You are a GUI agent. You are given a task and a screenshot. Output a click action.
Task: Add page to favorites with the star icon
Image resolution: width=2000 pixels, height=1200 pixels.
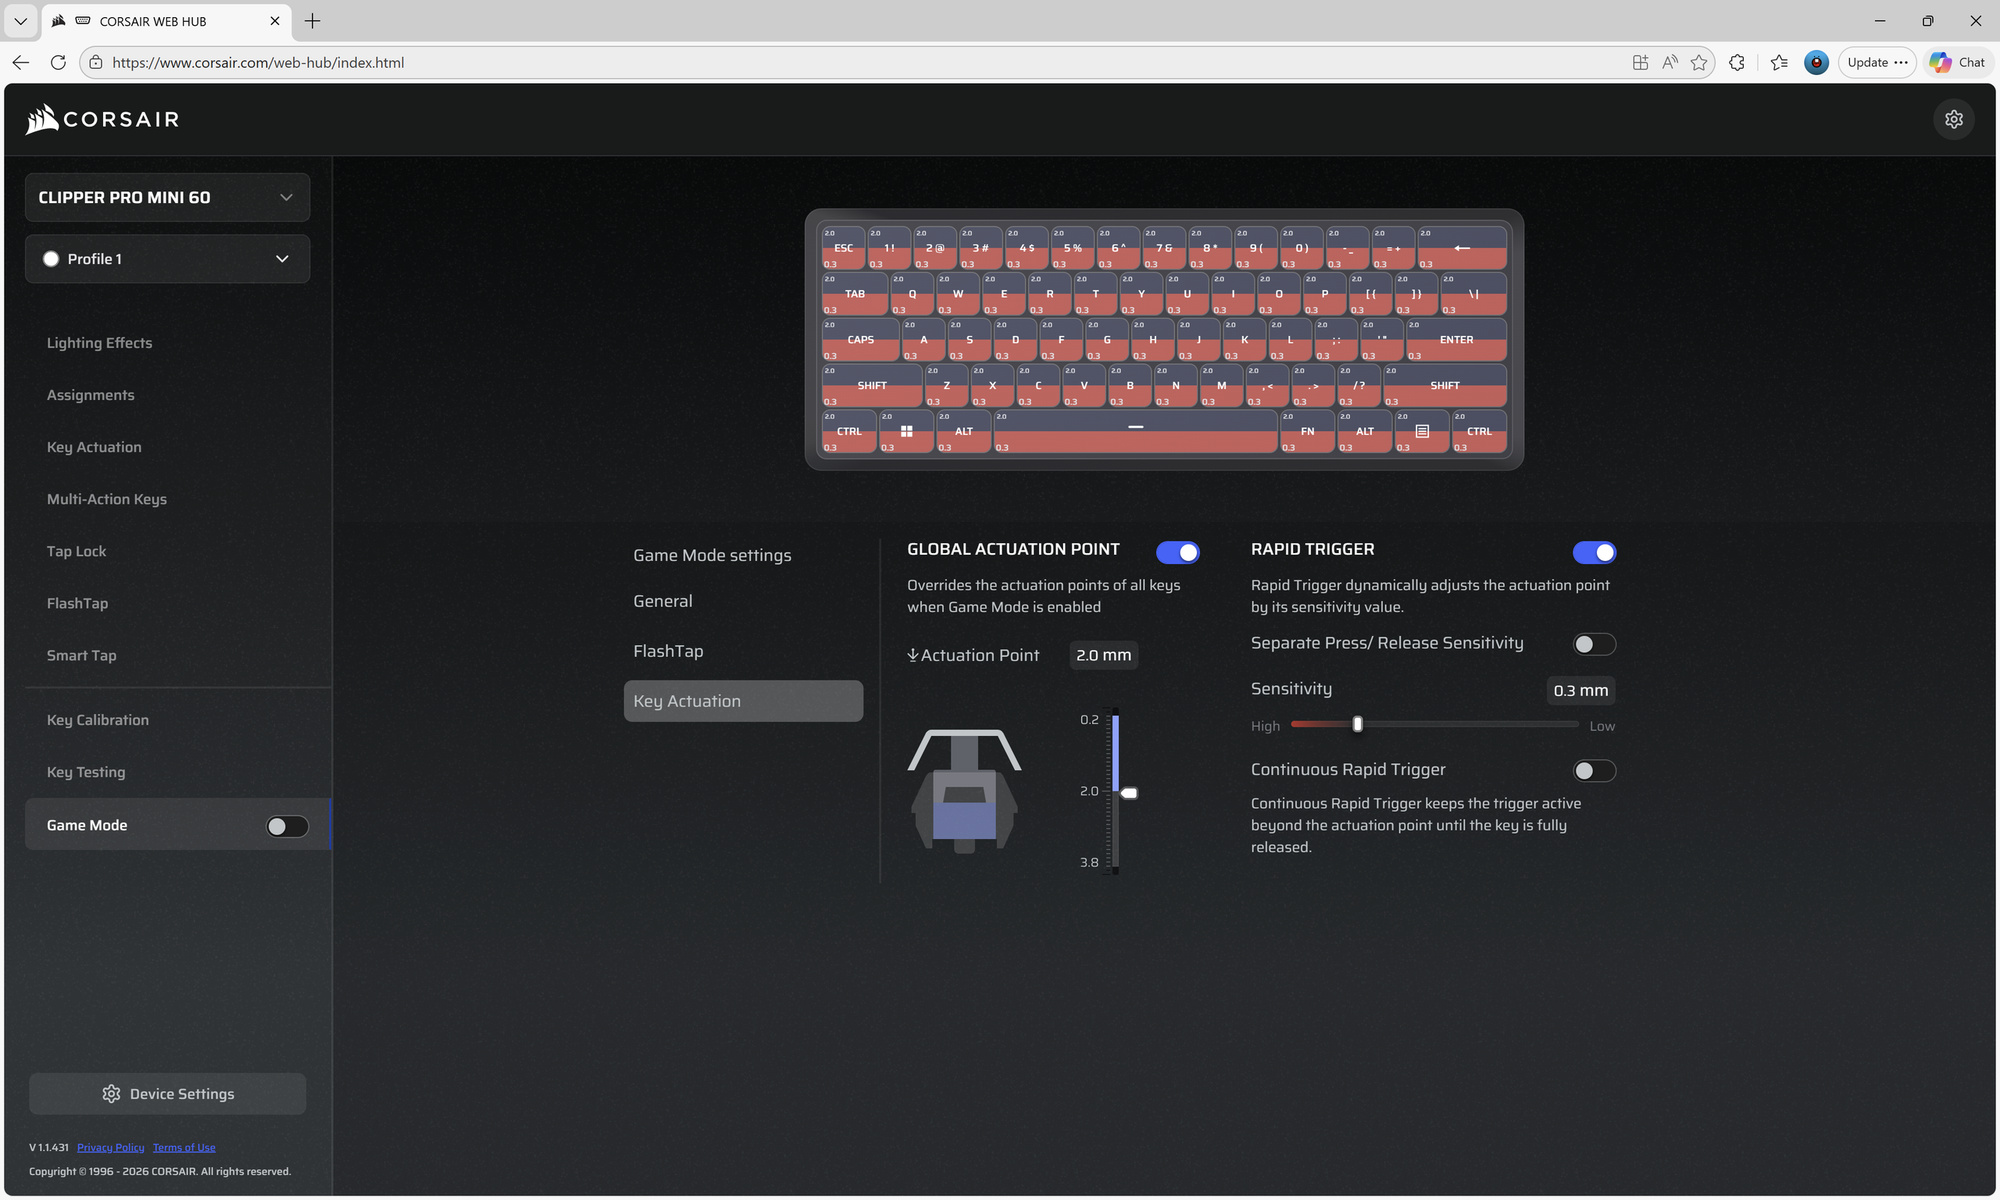(1699, 62)
